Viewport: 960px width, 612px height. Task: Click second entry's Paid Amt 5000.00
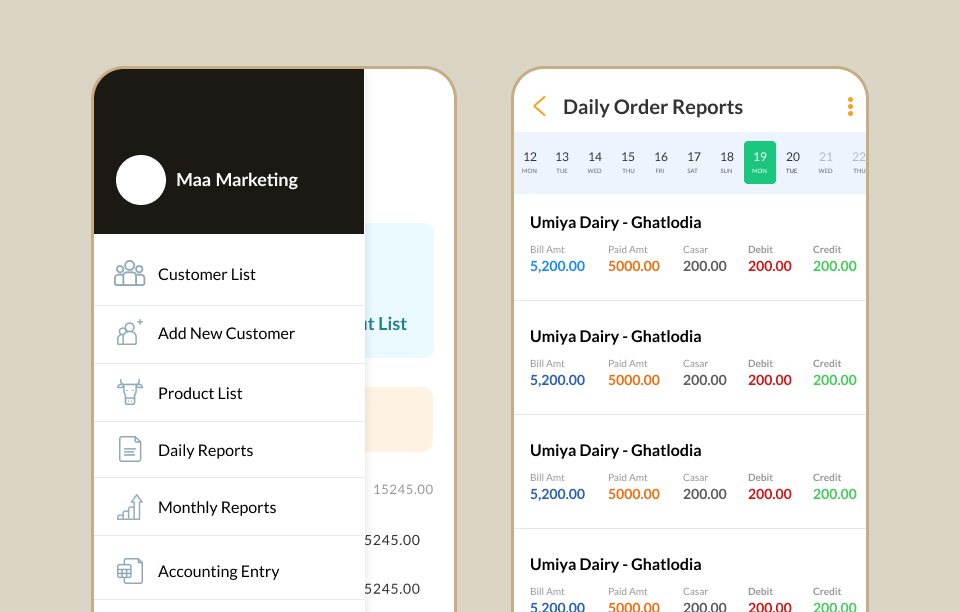[634, 380]
